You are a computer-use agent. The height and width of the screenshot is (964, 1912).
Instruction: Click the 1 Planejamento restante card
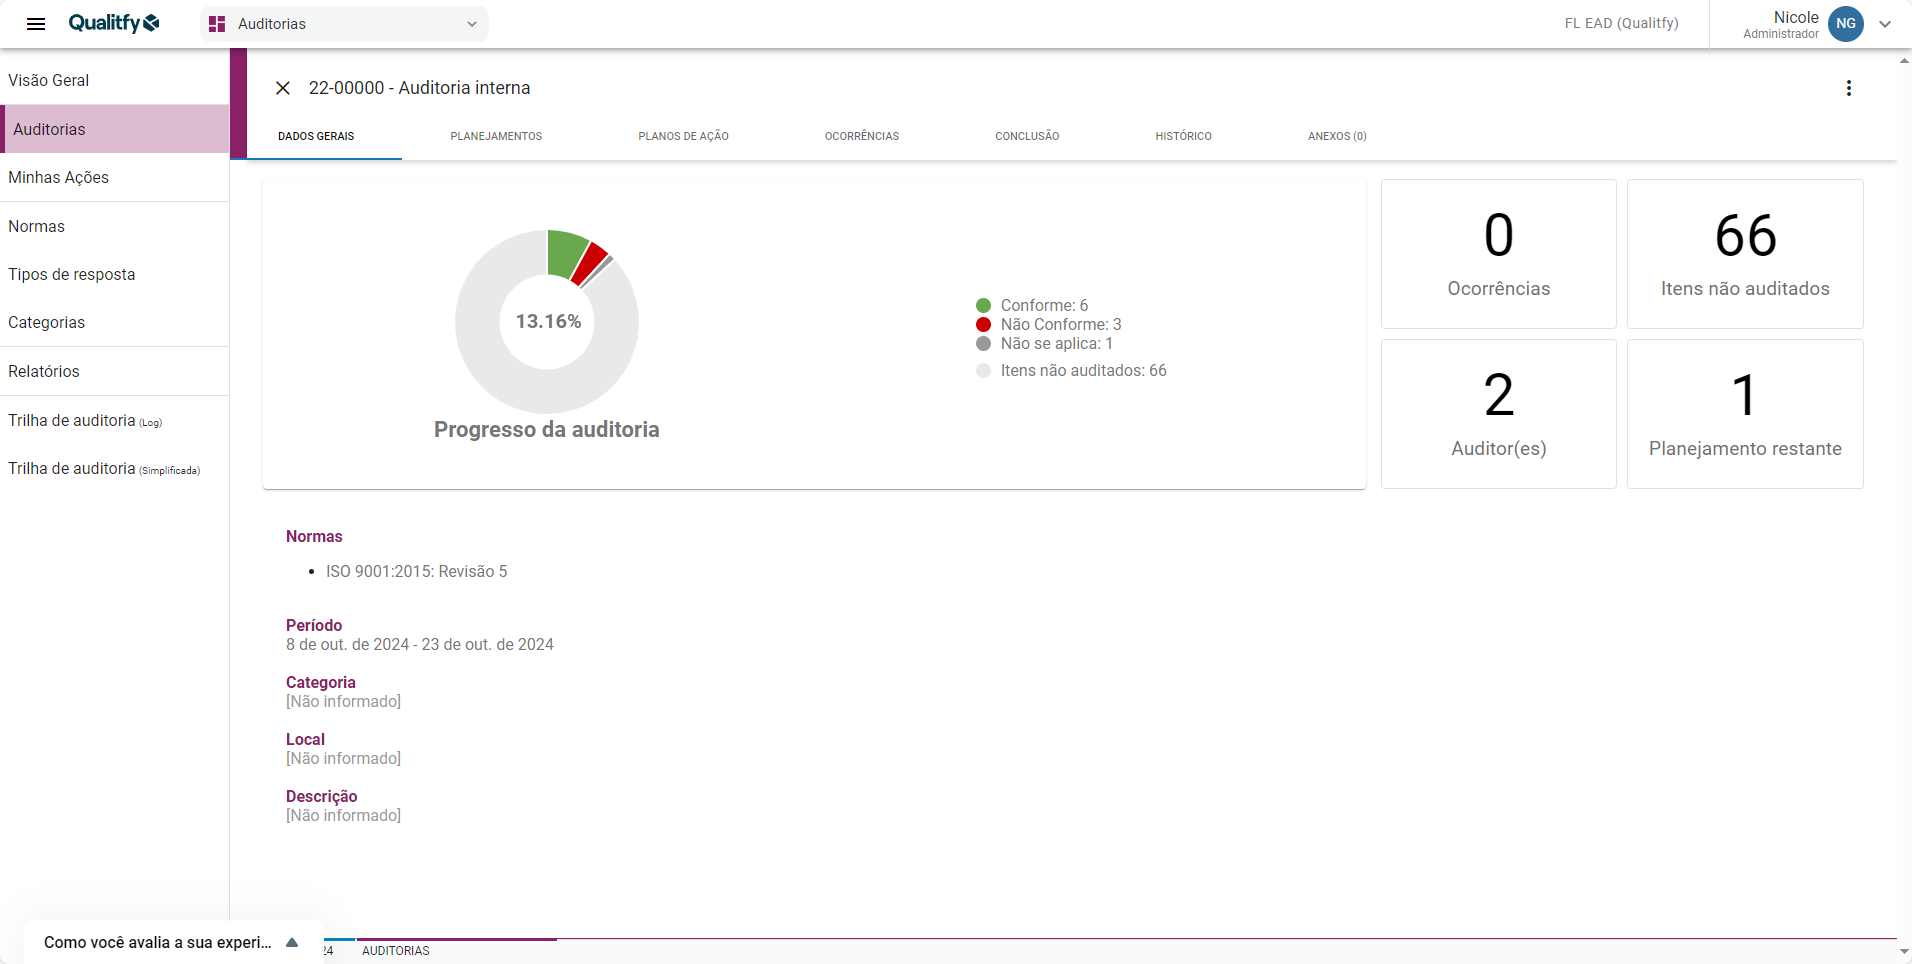(1745, 414)
